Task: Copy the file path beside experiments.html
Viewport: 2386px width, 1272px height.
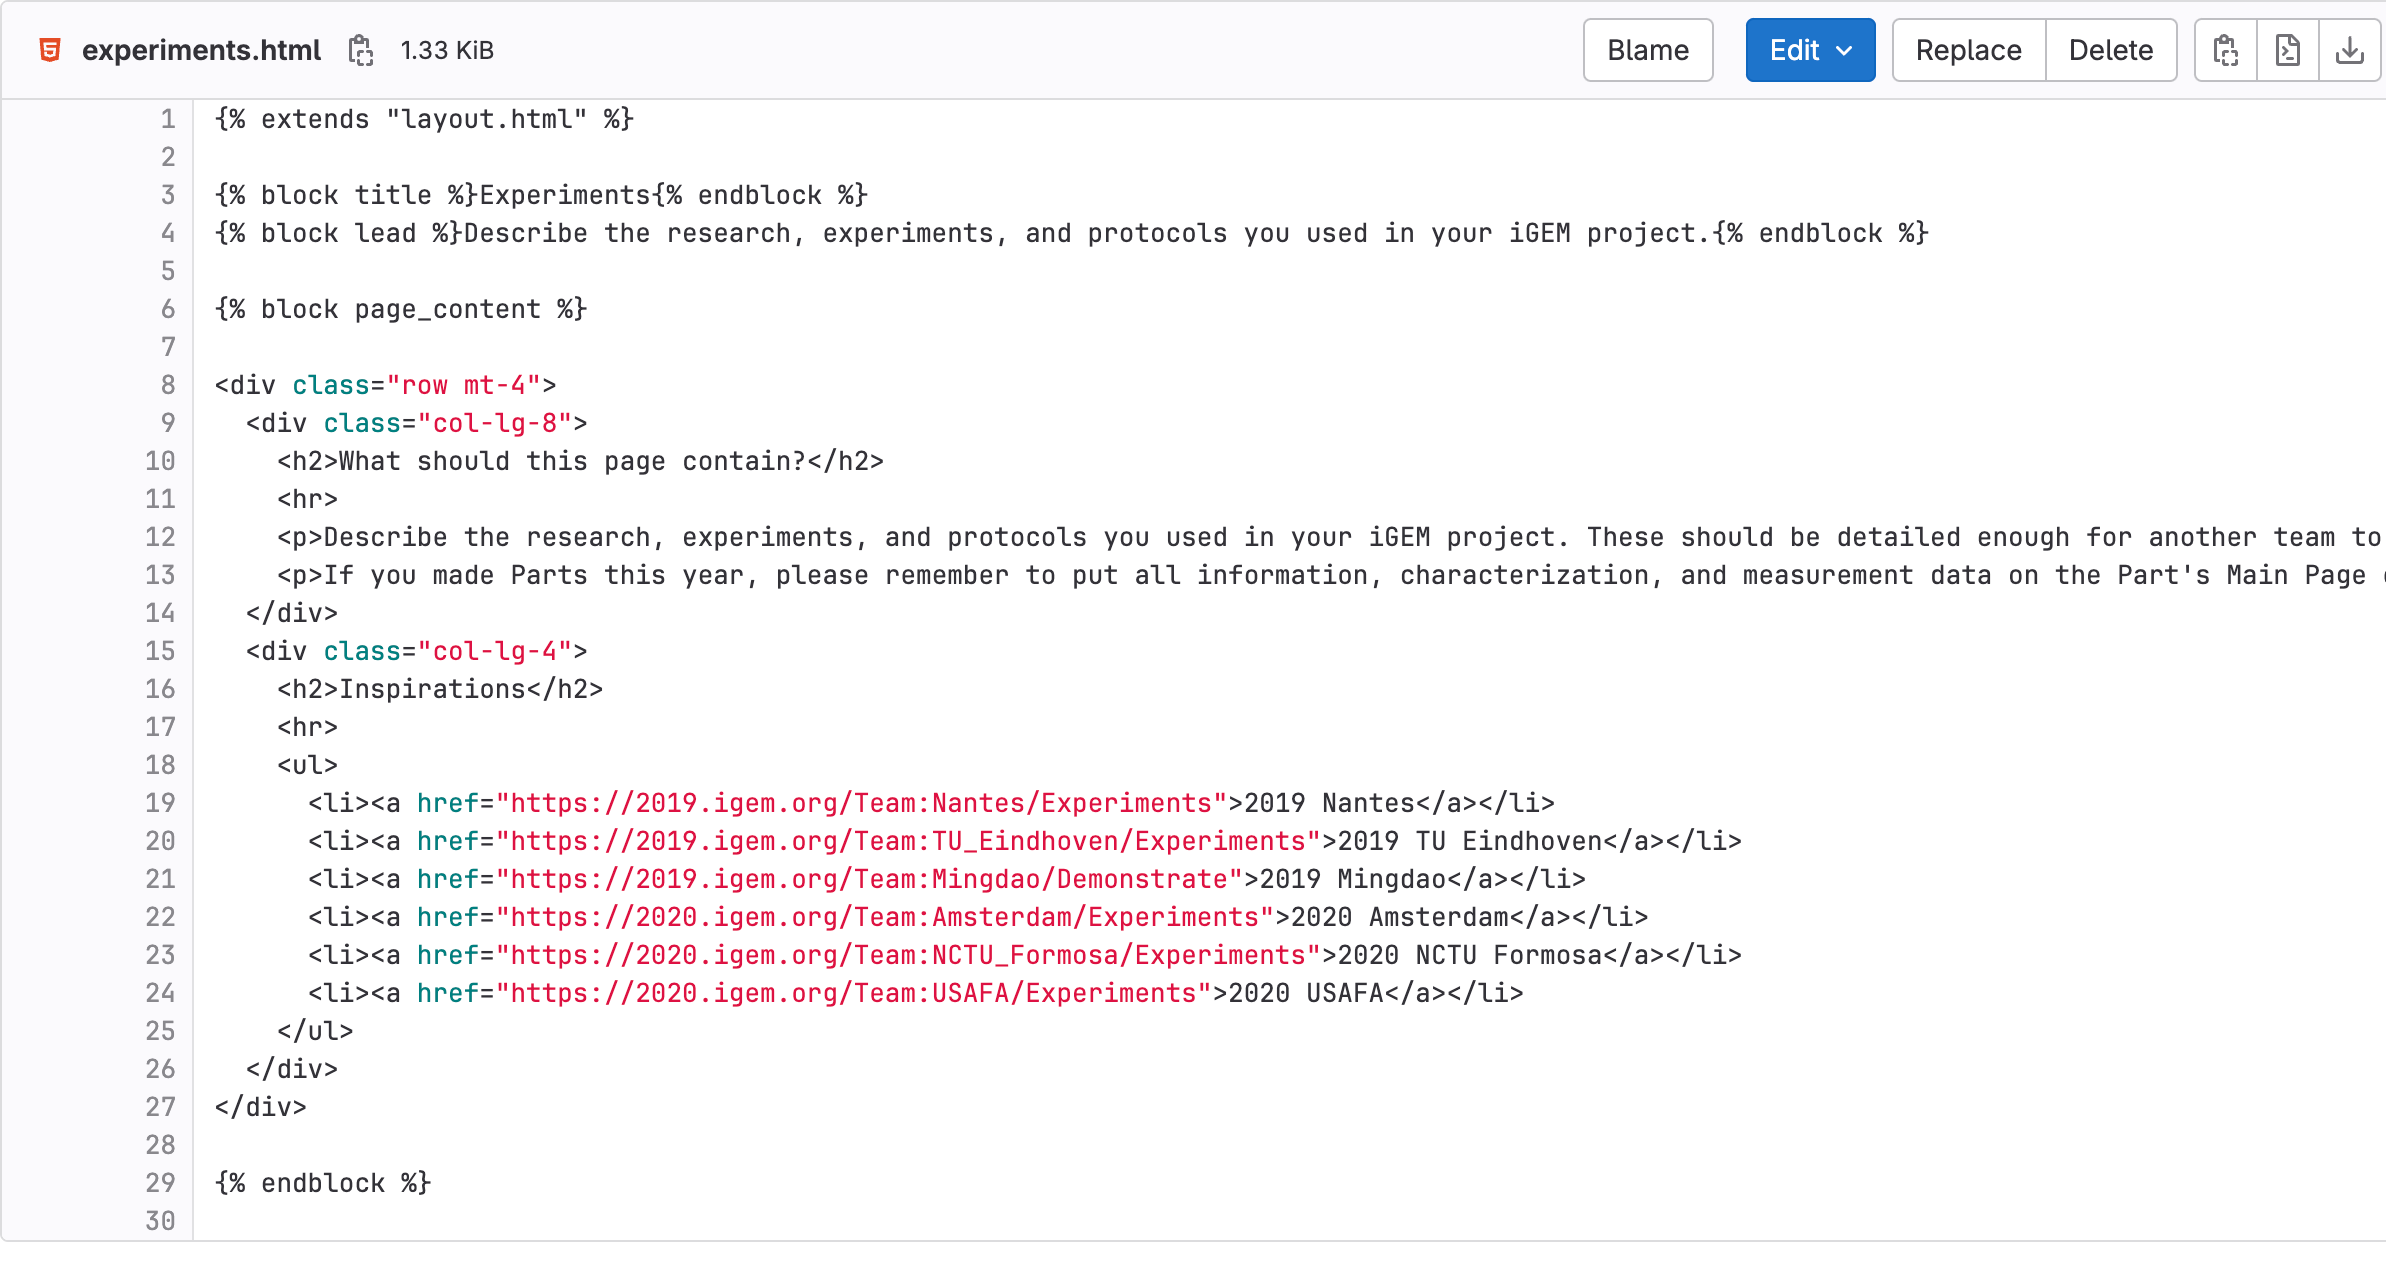Action: 361,49
